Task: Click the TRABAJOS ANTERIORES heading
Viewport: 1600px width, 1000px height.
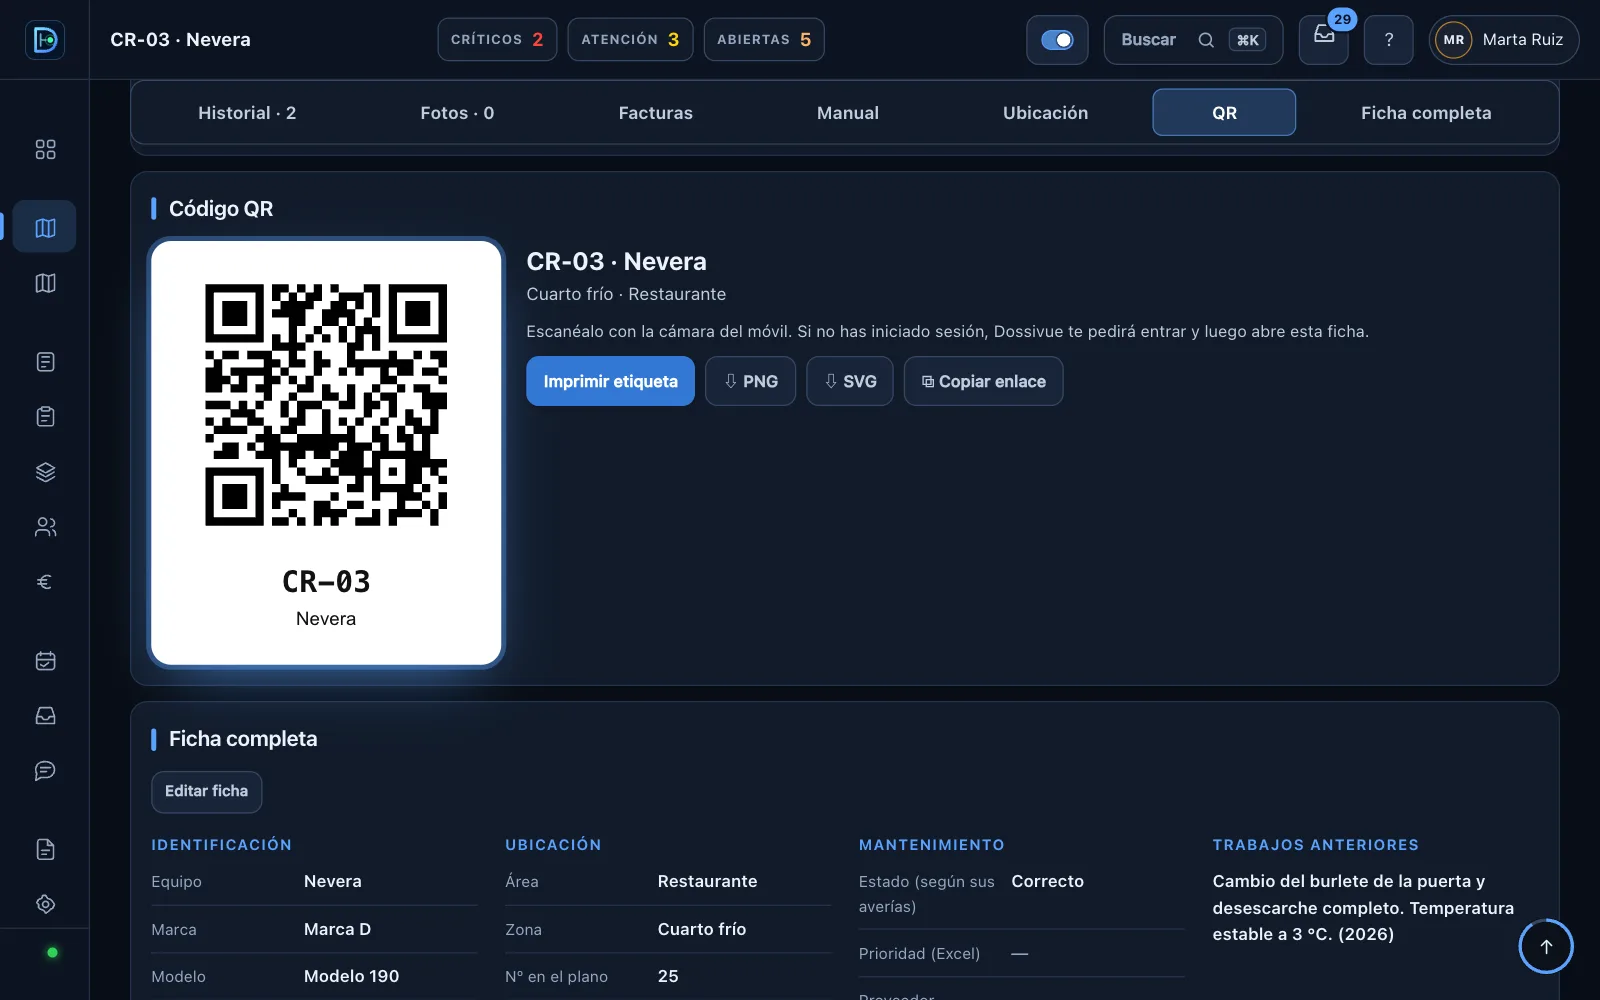Action: click(x=1316, y=845)
